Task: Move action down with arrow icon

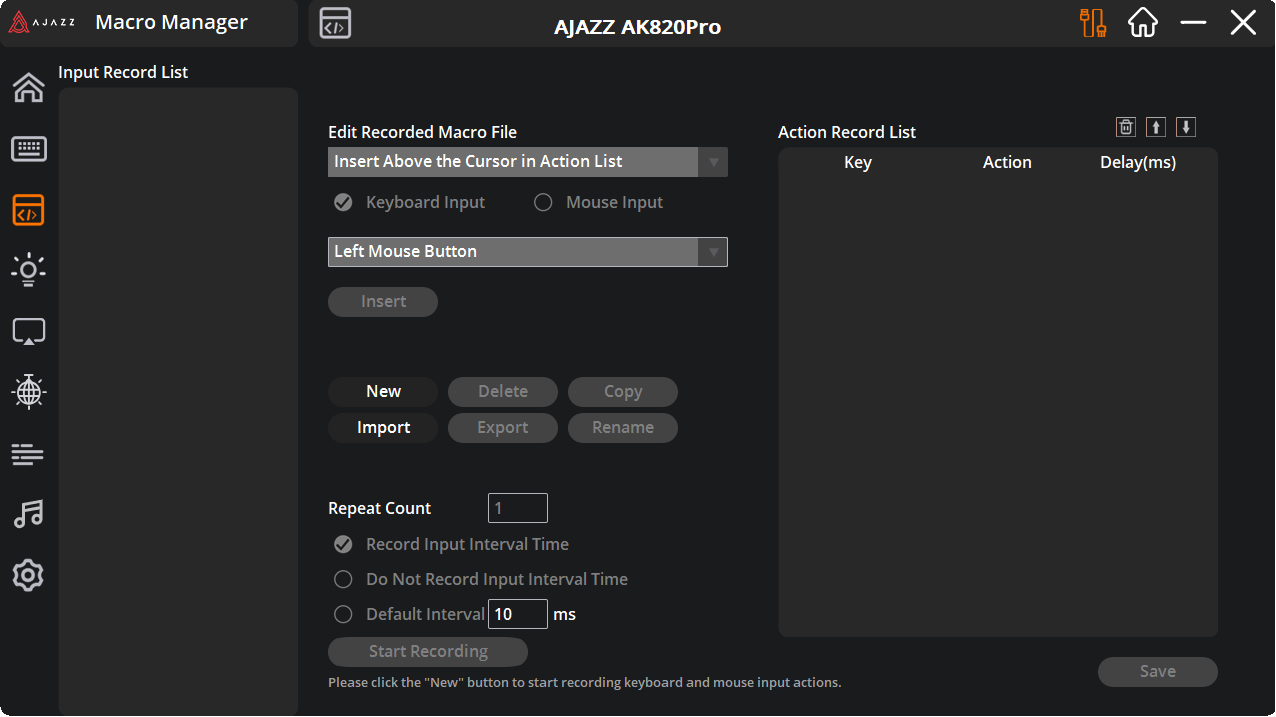Action: coord(1186,127)
